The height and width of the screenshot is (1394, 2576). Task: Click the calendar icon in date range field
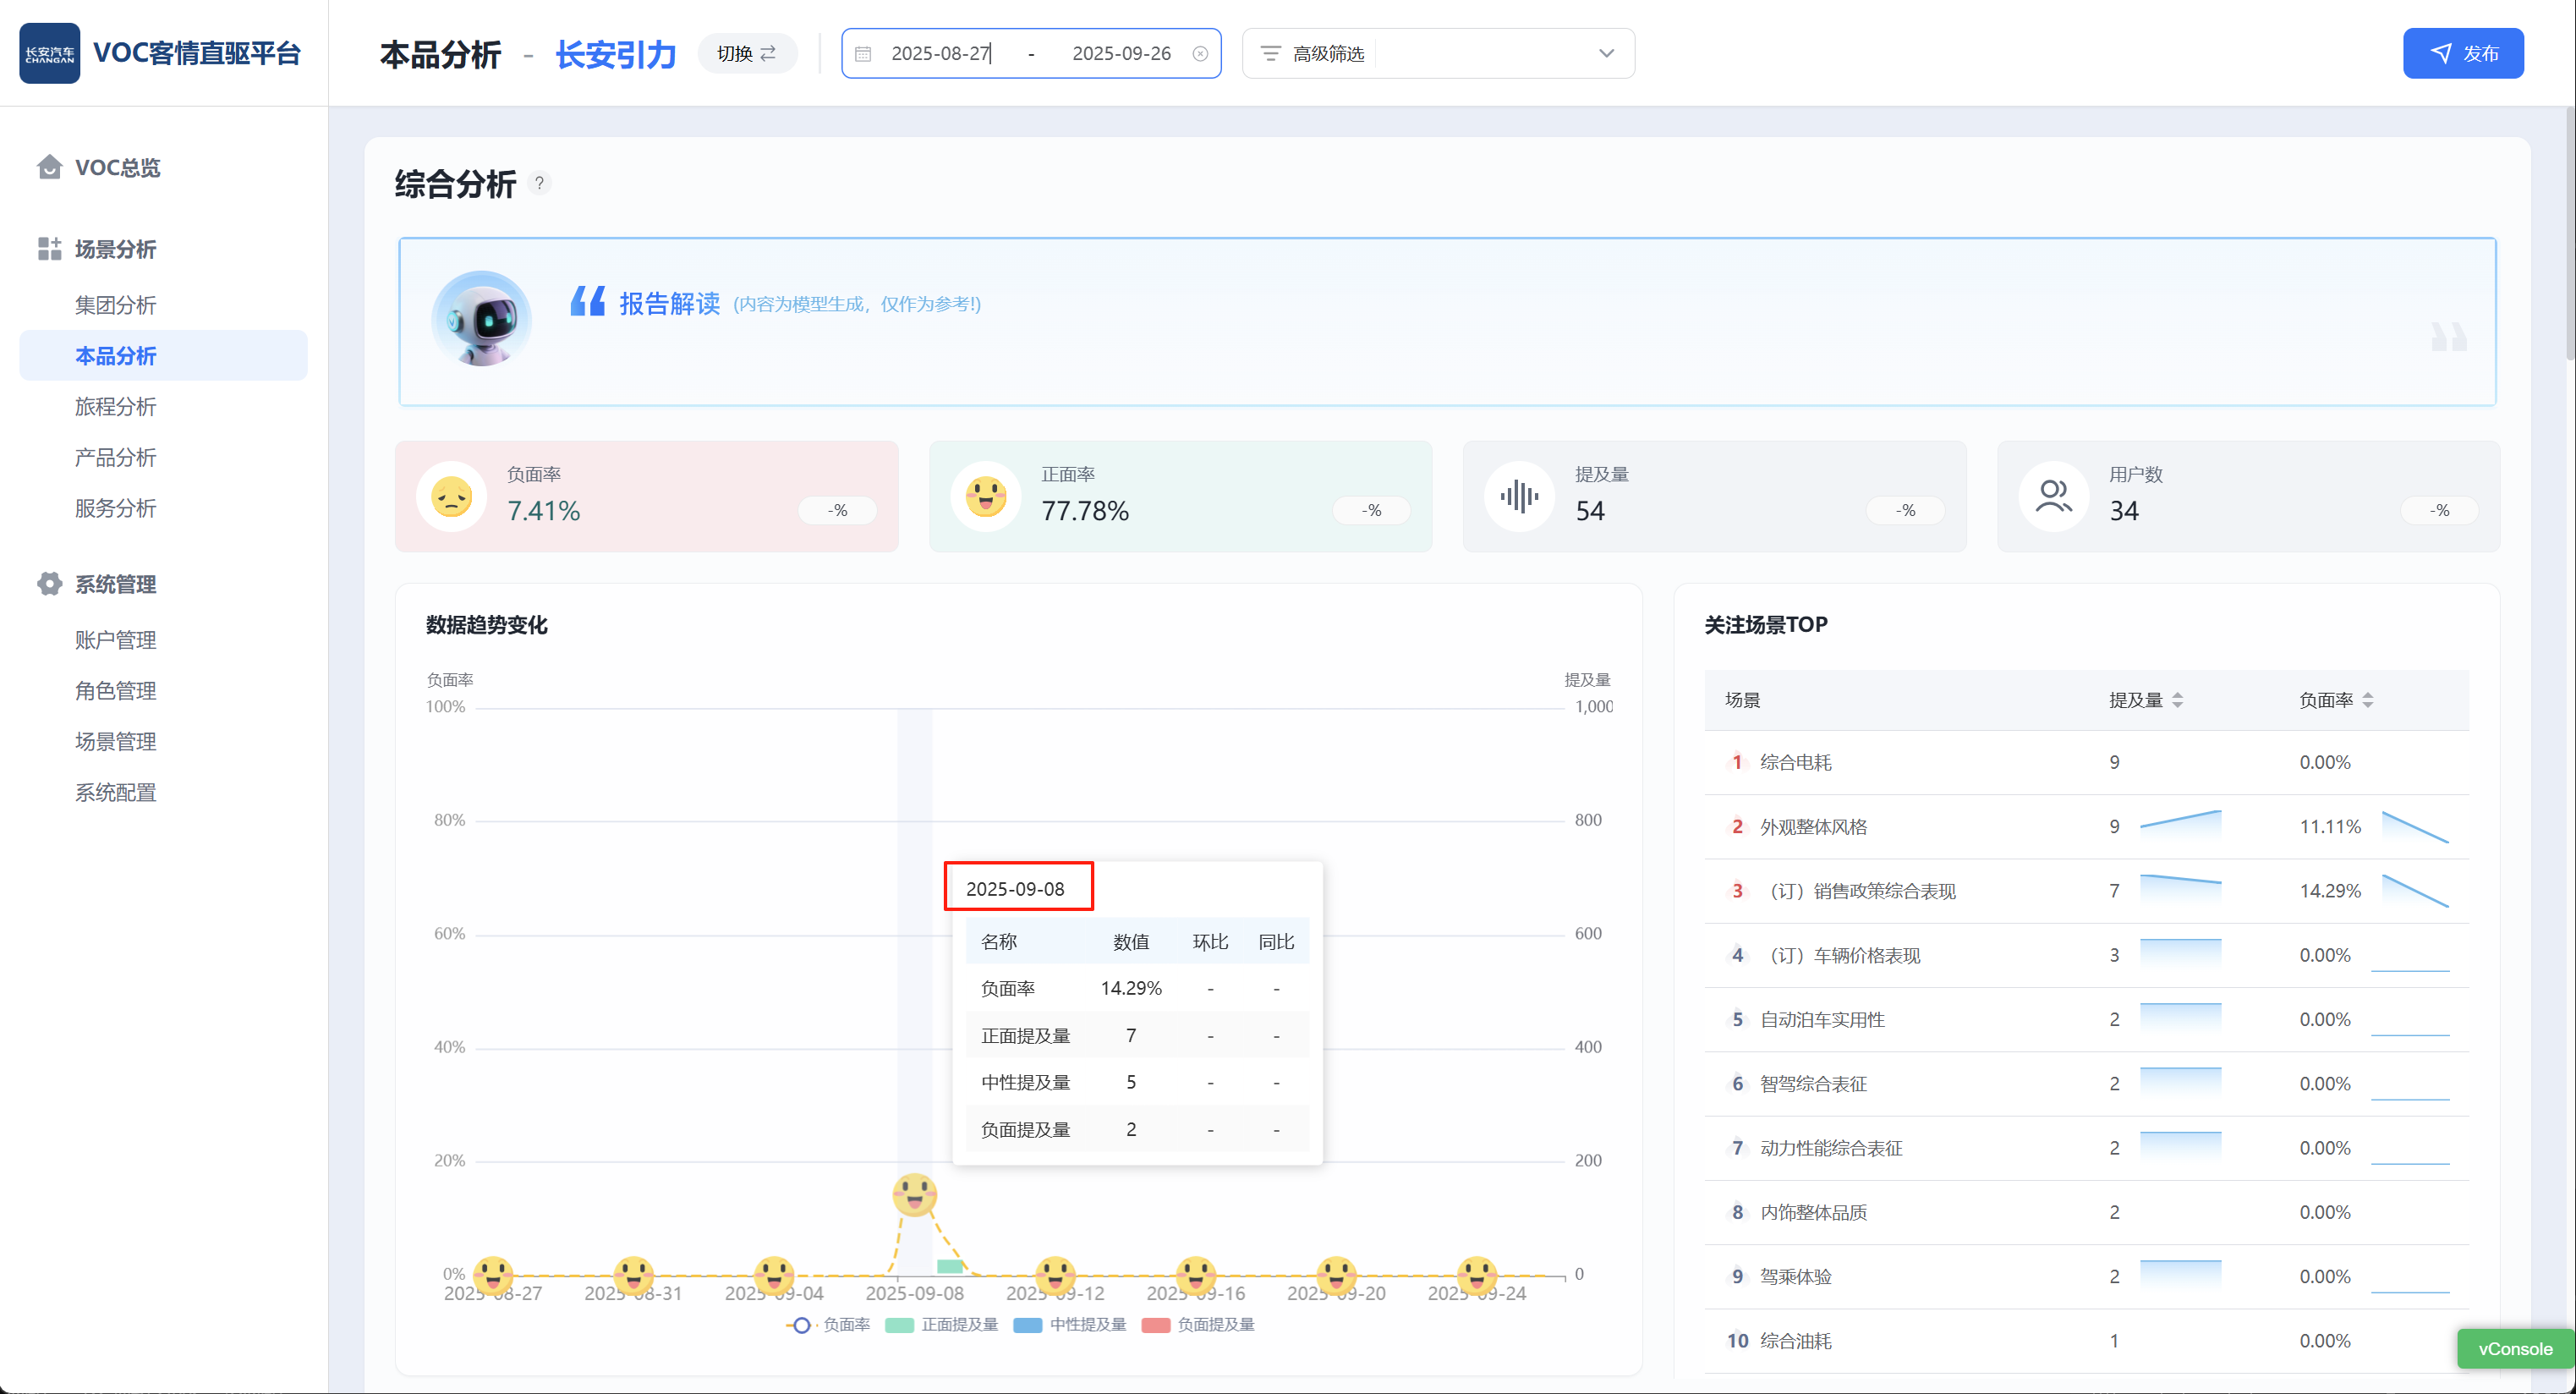click(x=863, y=54)
